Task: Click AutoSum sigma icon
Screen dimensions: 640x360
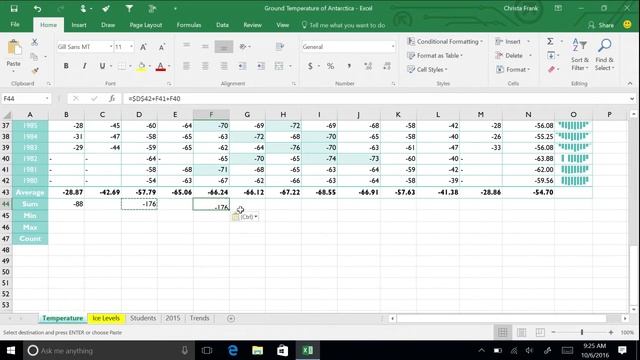Action: [550, 41]
